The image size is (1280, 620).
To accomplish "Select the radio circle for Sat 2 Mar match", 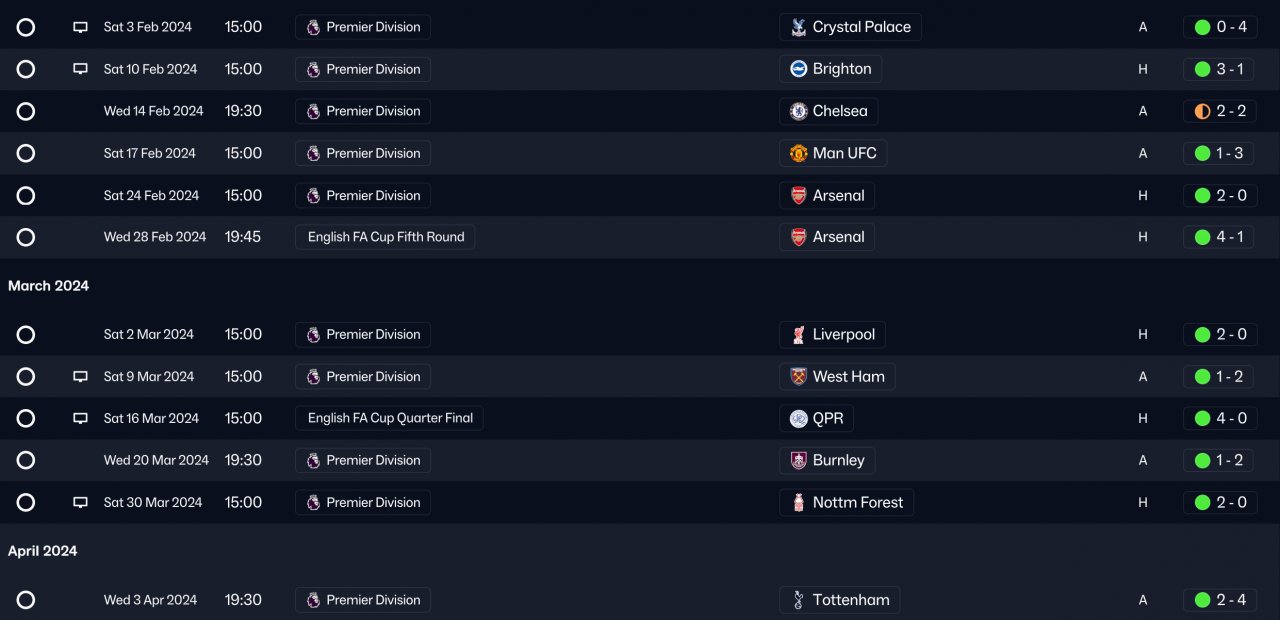I will 26,335.
